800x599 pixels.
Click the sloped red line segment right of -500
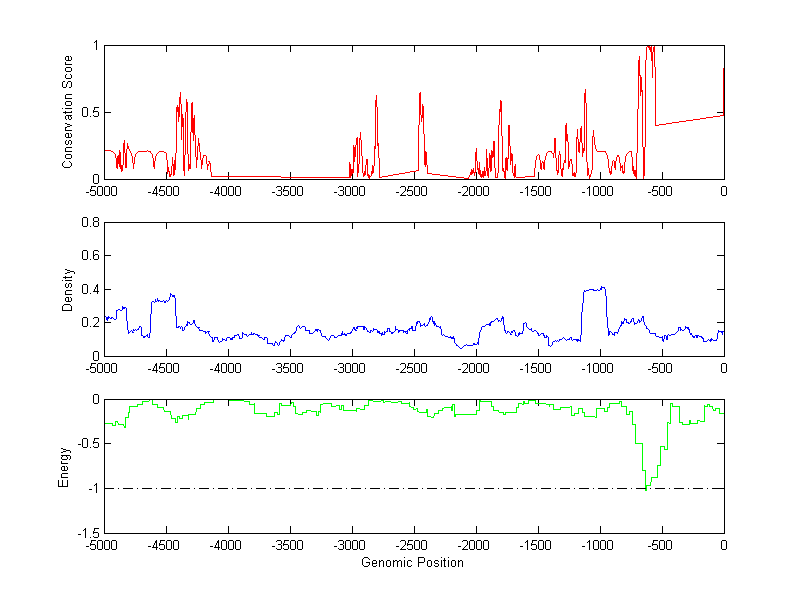coord(690,120)
